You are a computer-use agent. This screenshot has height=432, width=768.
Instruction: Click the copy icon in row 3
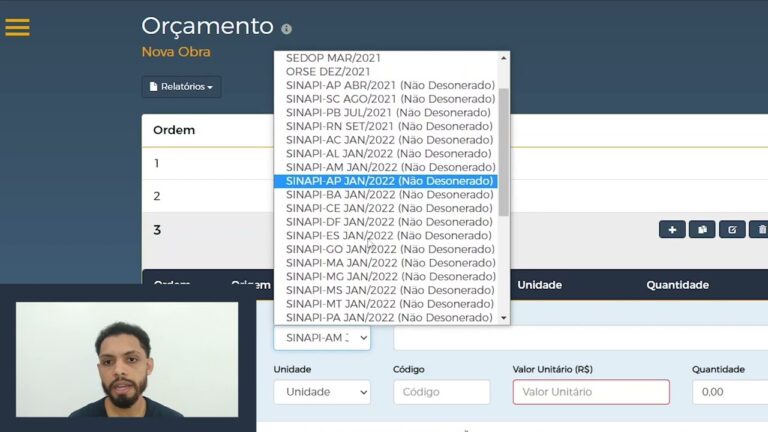pos(702,229)
